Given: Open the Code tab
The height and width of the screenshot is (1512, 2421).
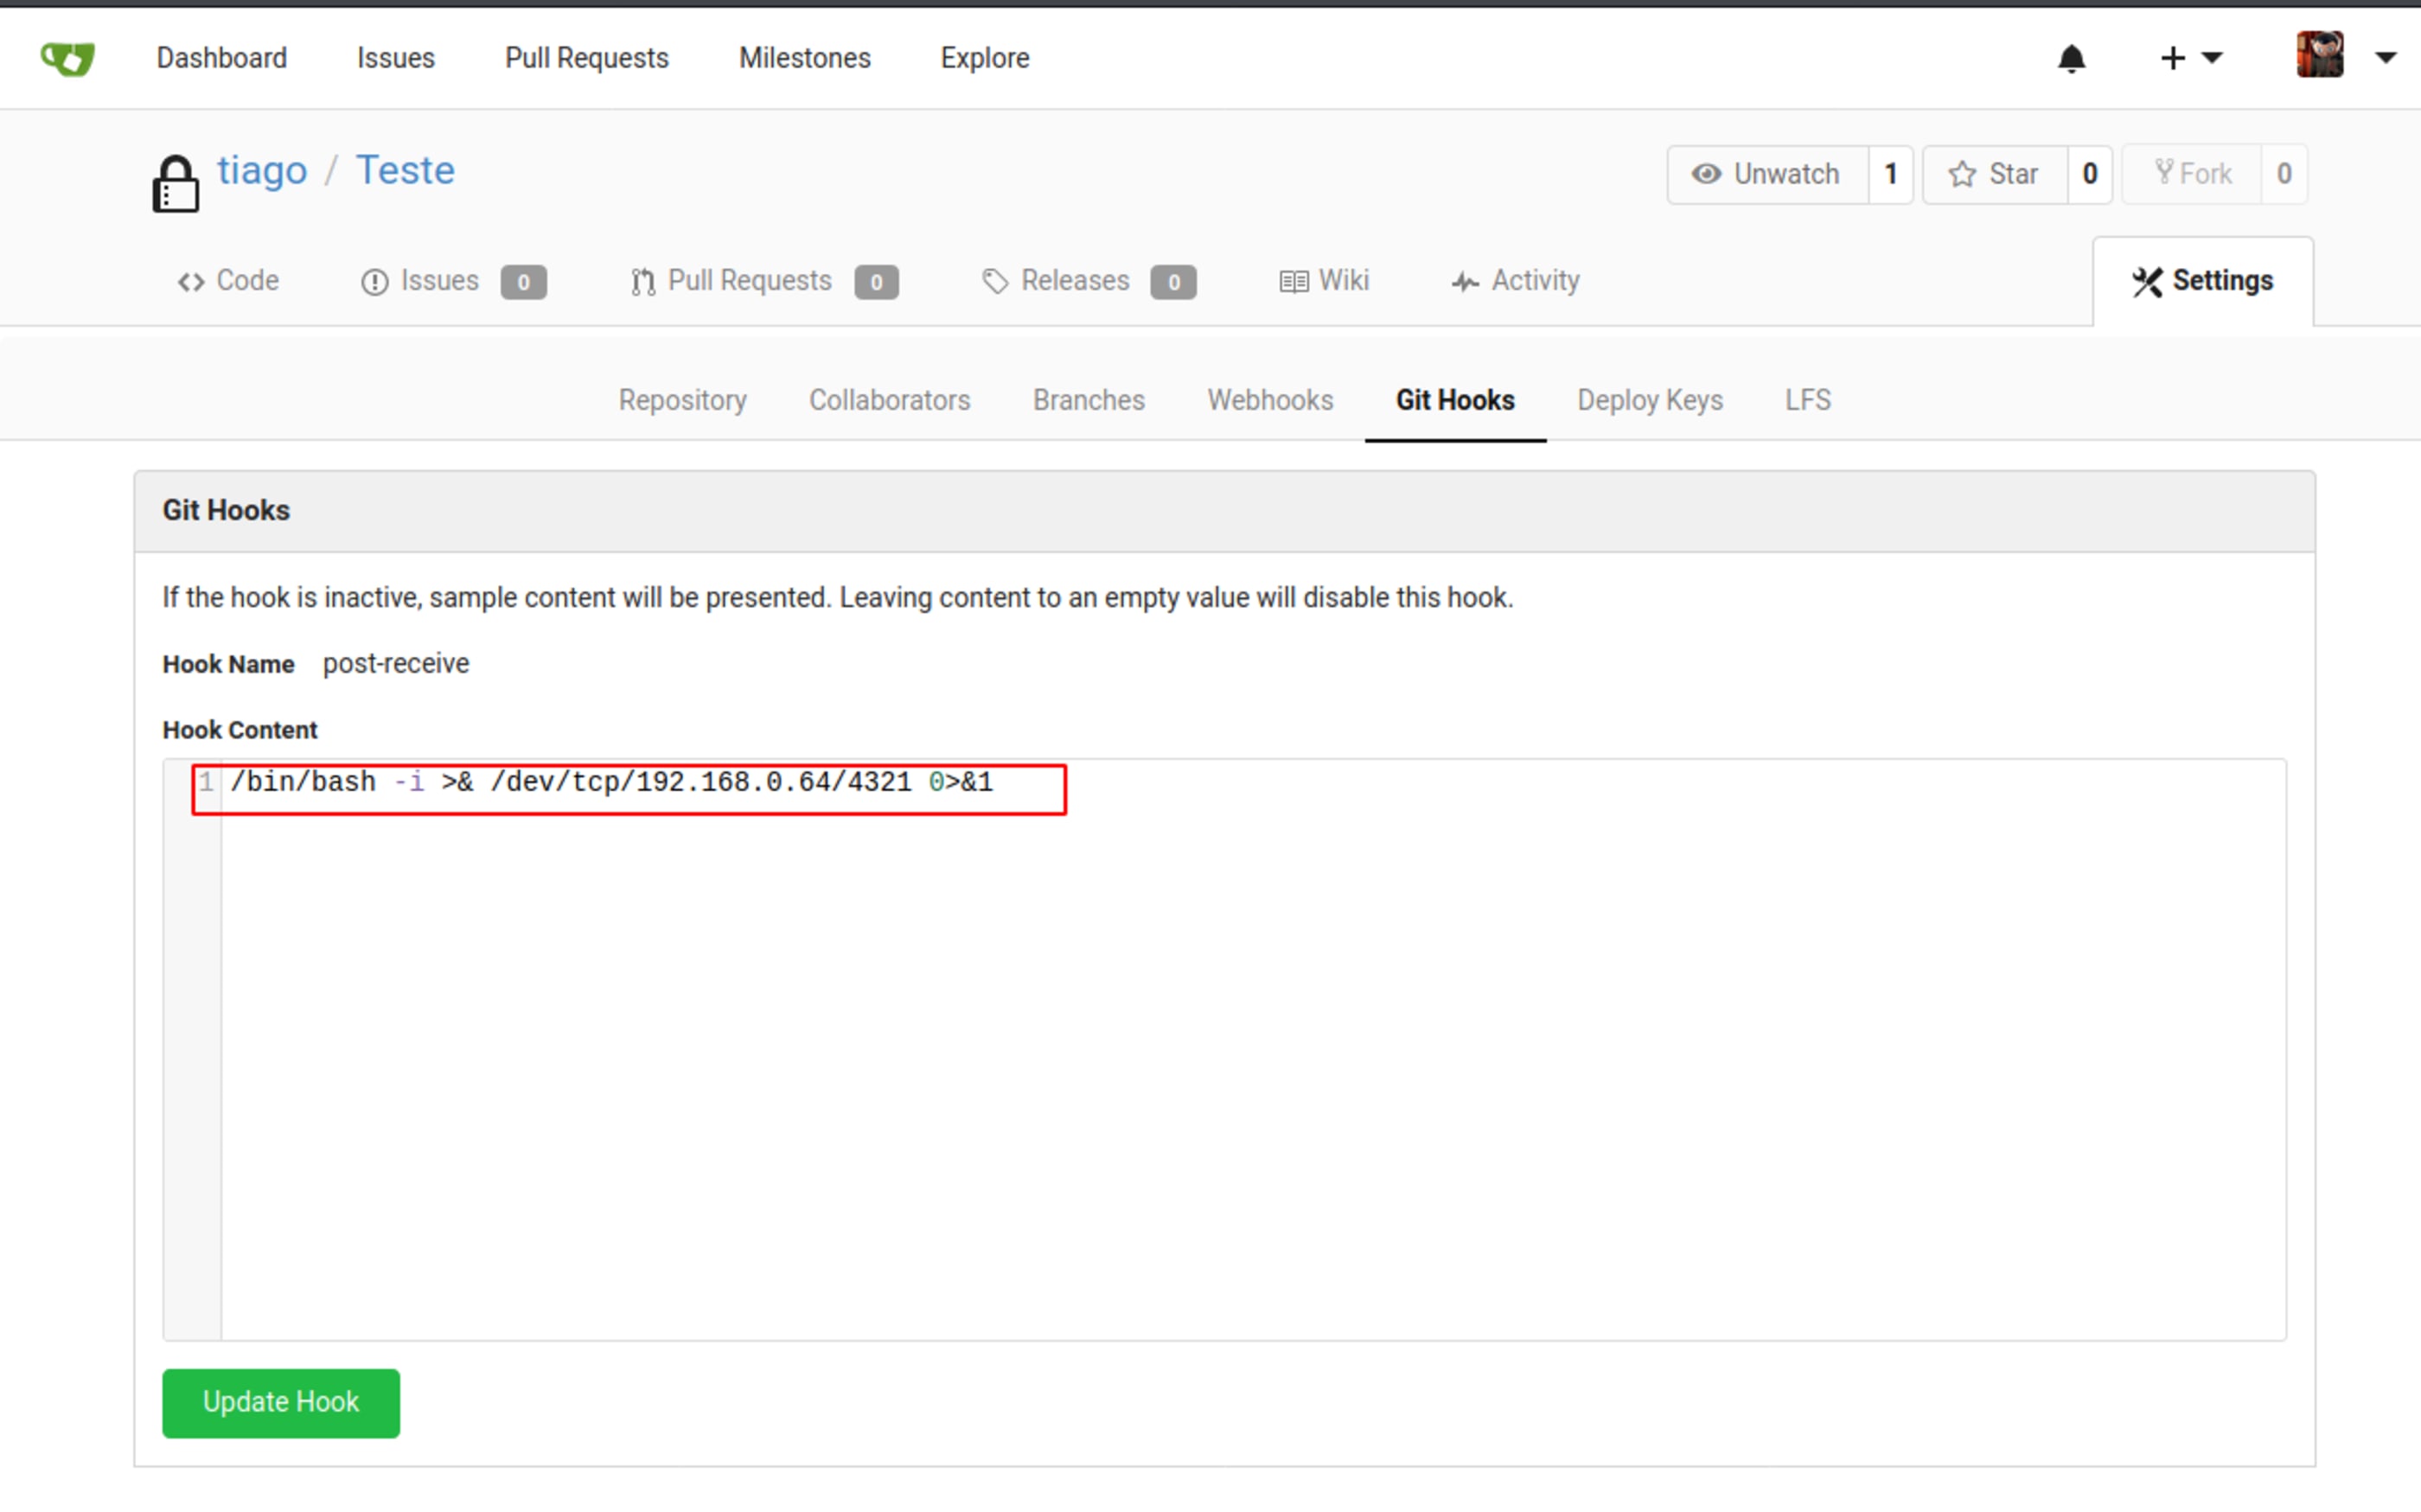Looking at the screenshot, I should pyautogui.click(x=229, y=281).
